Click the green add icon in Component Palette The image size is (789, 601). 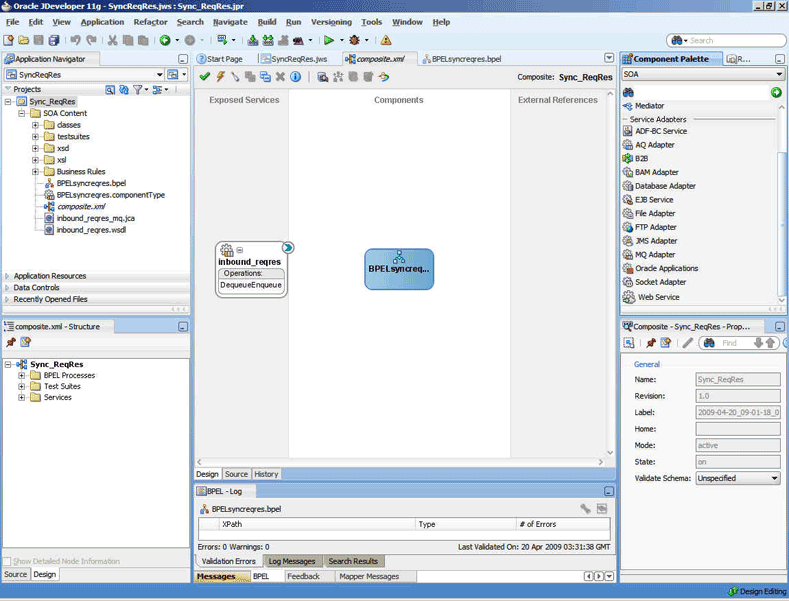click(x=776, y=92)
